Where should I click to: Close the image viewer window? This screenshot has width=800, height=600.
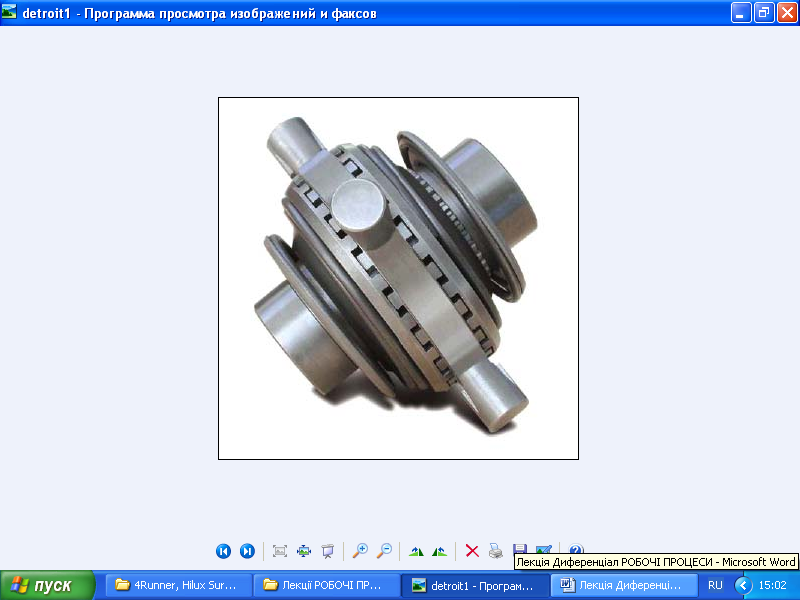pos(787,12)
